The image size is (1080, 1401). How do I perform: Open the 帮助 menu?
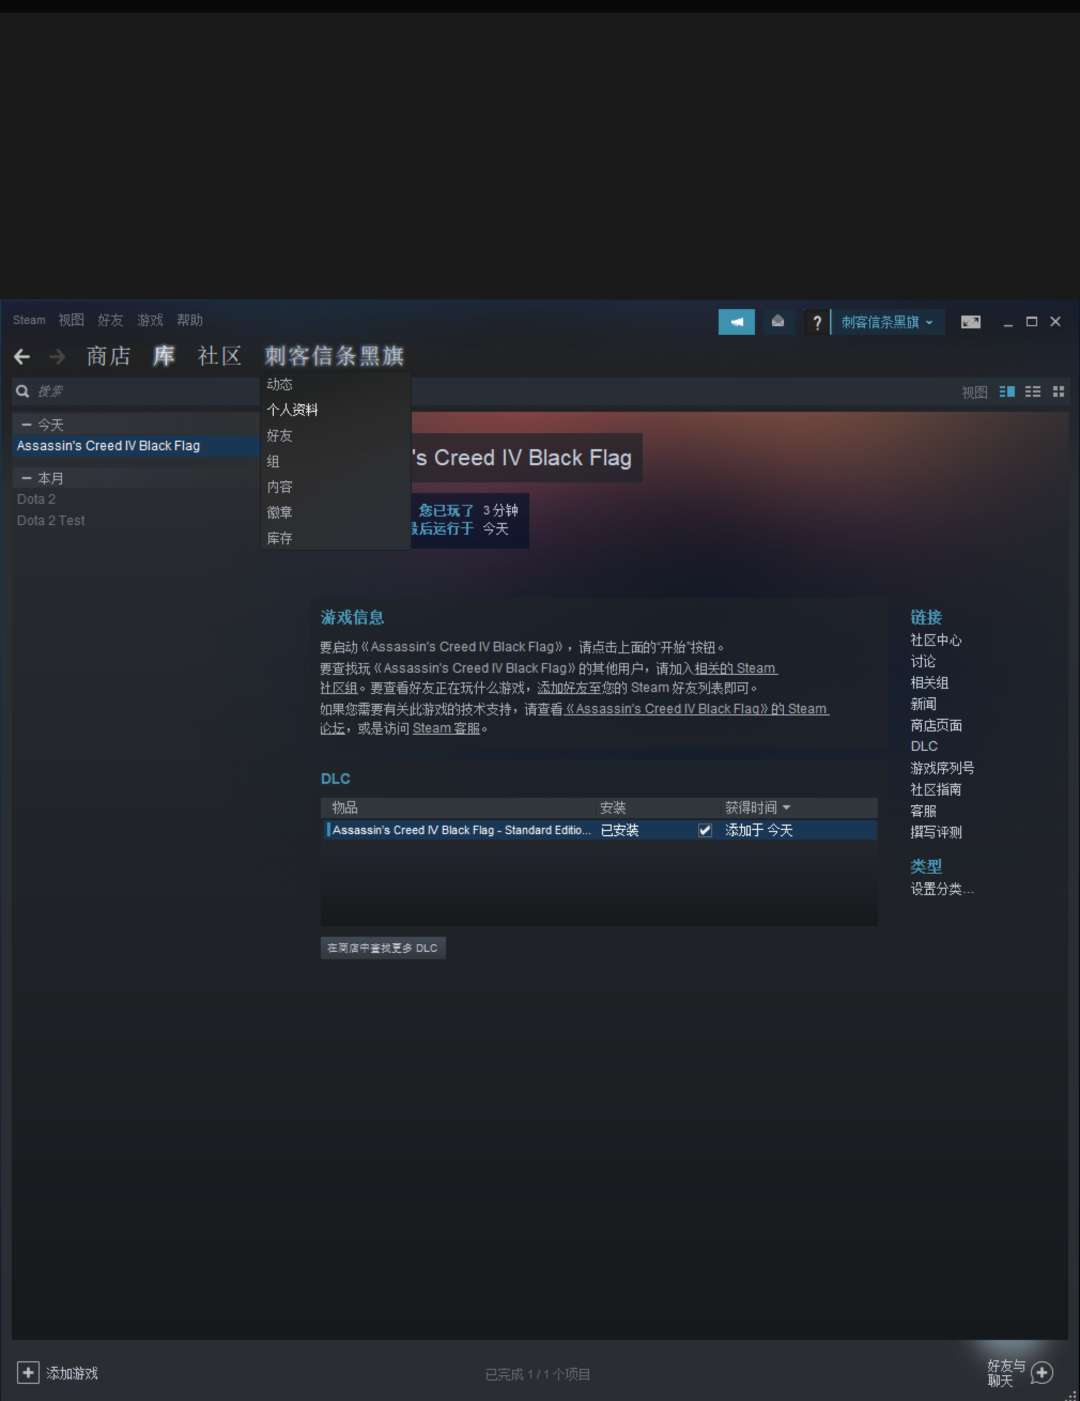coord(190,320)
